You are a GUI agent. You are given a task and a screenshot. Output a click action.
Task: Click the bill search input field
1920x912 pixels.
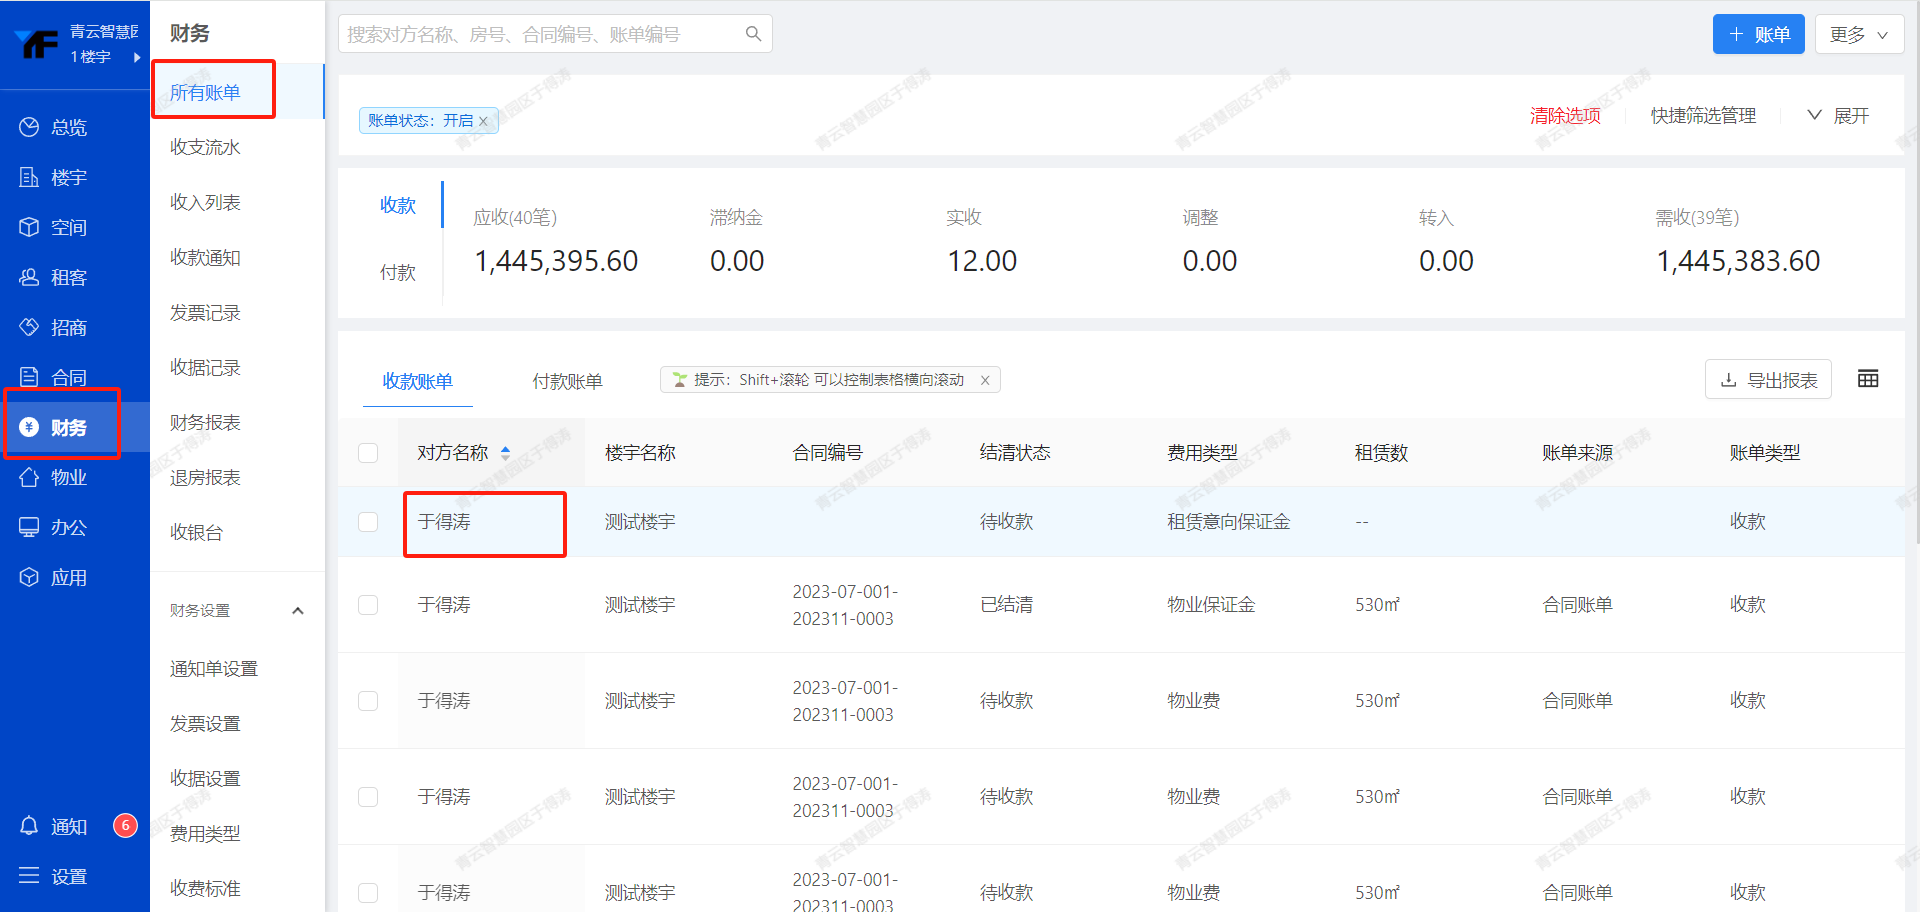coord(540,35)
